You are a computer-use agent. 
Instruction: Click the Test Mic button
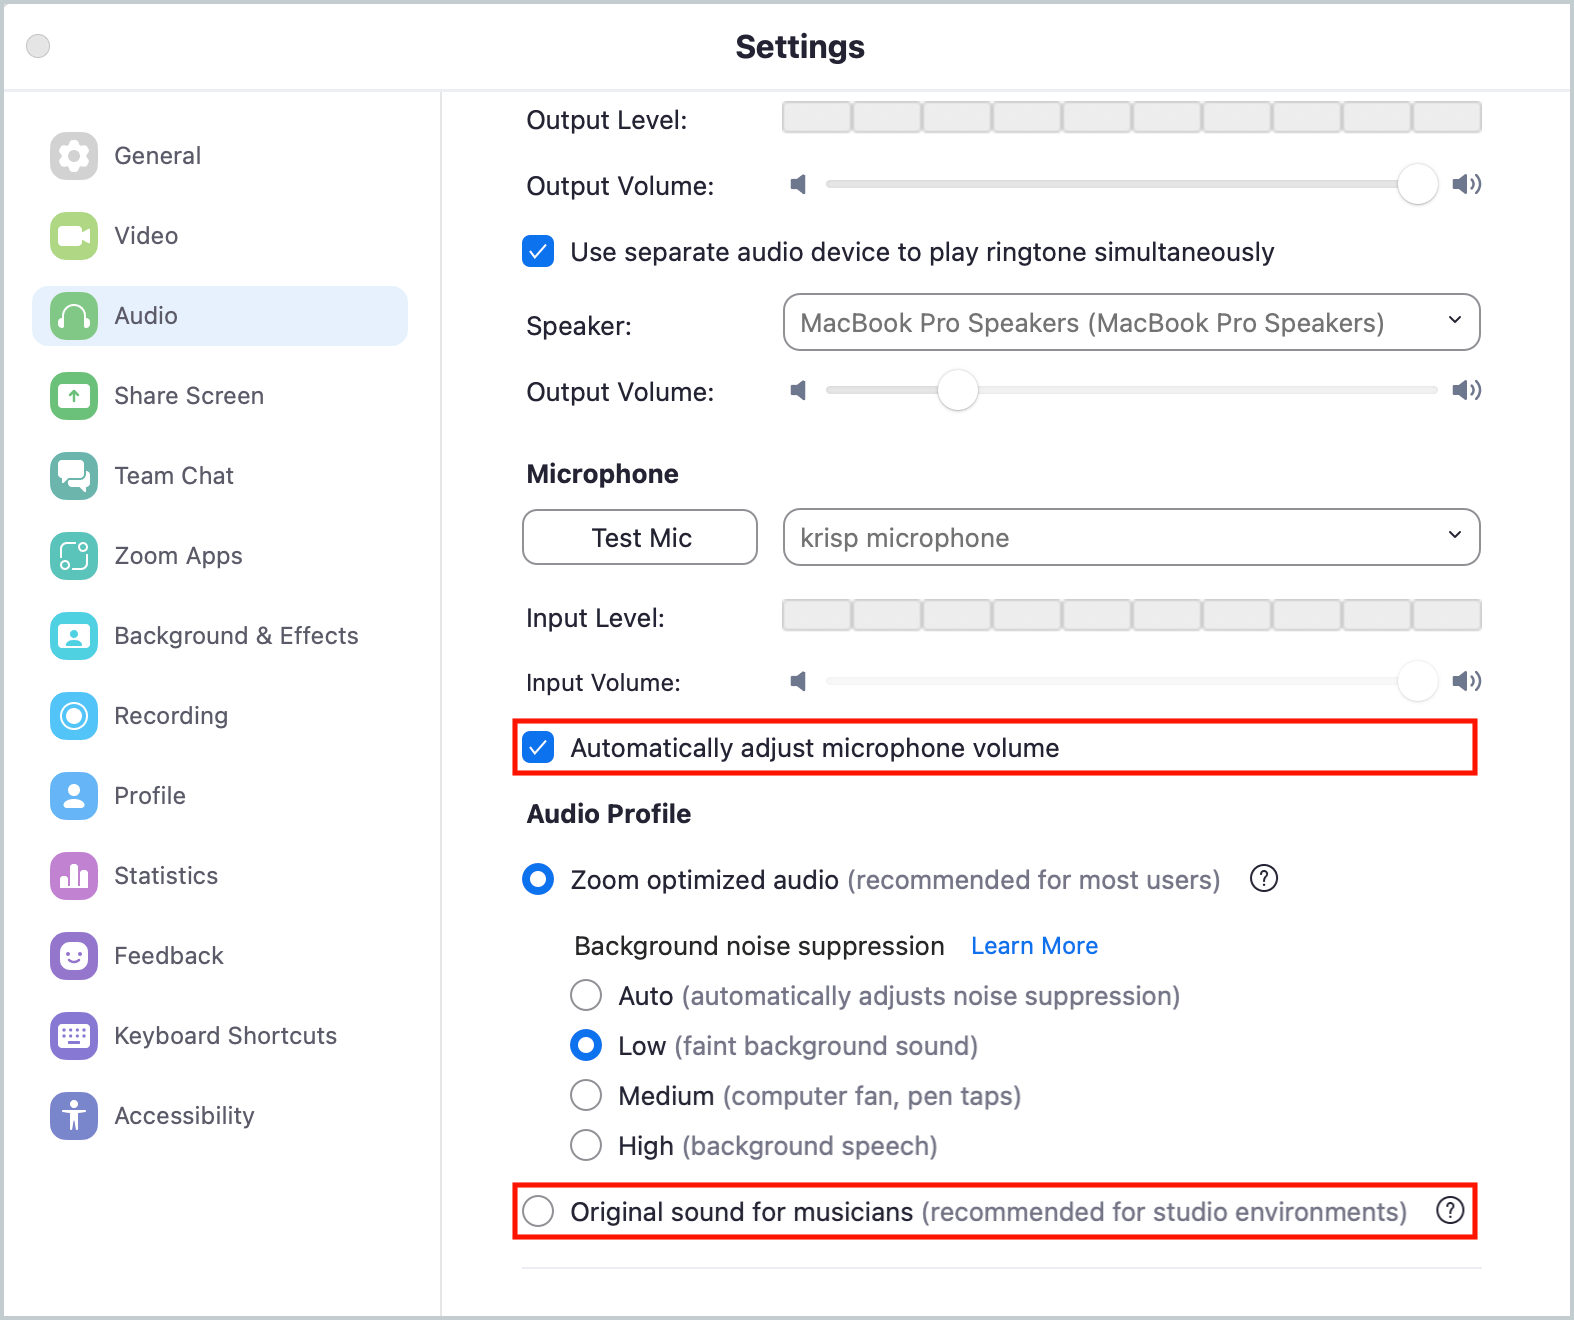640,537
